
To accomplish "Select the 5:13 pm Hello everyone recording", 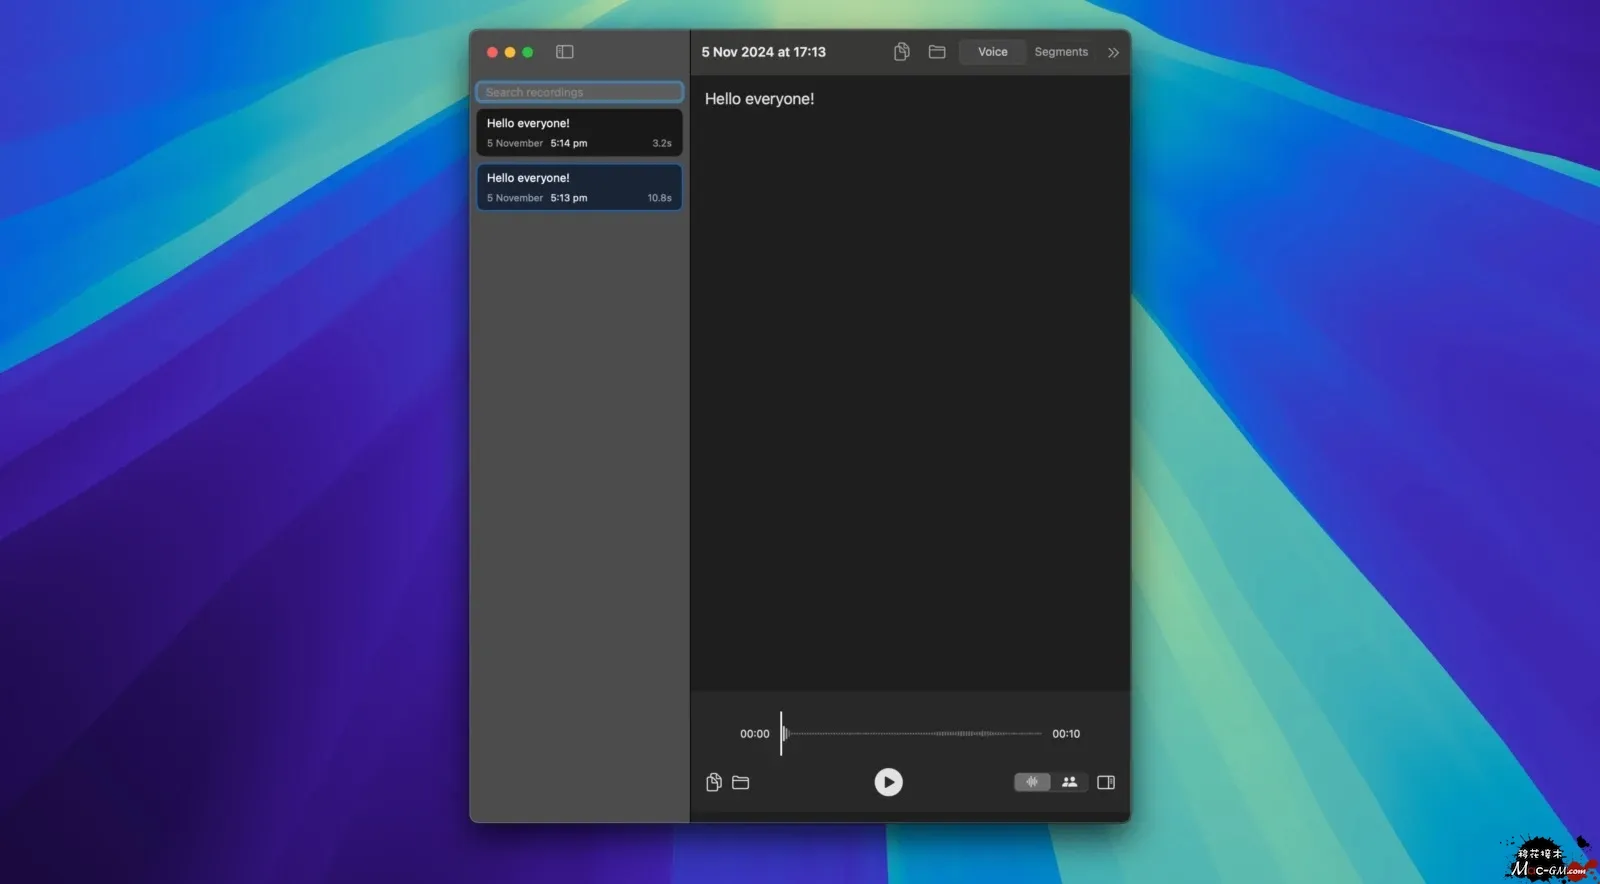I will [x=580, y=188].
